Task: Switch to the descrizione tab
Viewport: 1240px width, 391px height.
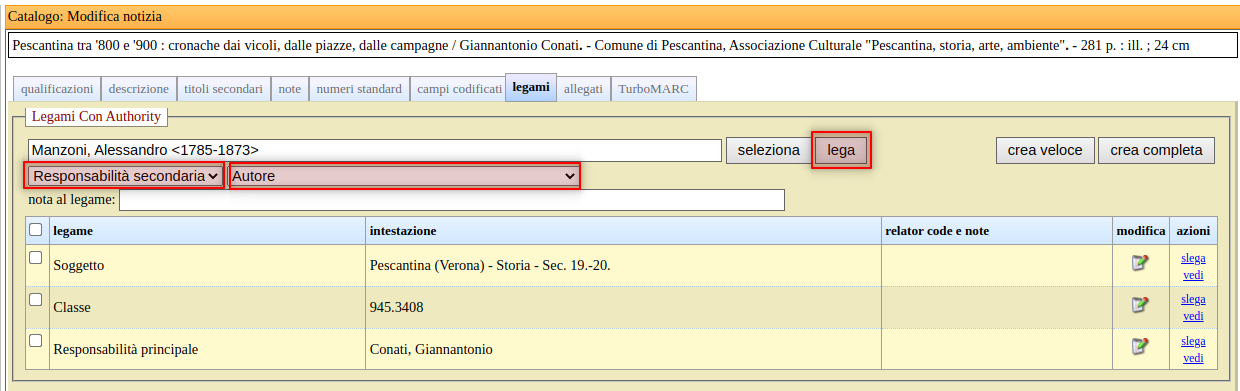Action: pyautogui.click(x=139, y=89)
